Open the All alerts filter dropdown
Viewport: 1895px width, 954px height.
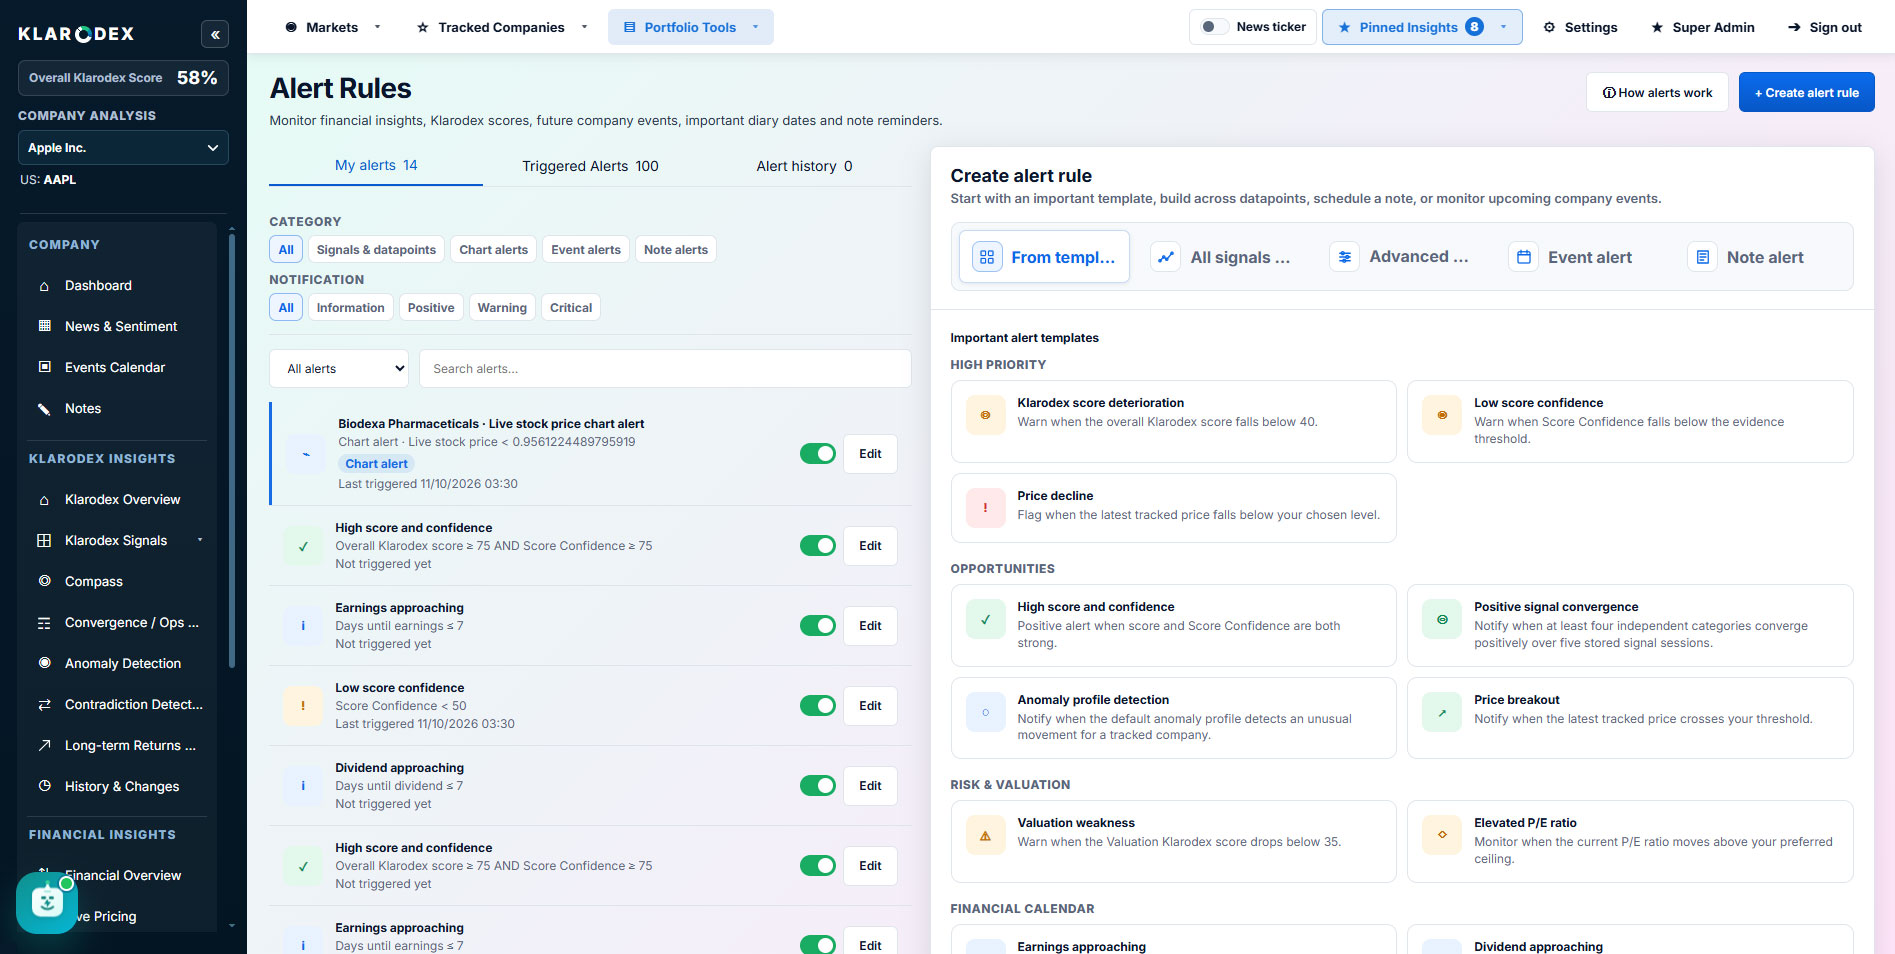click(x=339, y=369)
